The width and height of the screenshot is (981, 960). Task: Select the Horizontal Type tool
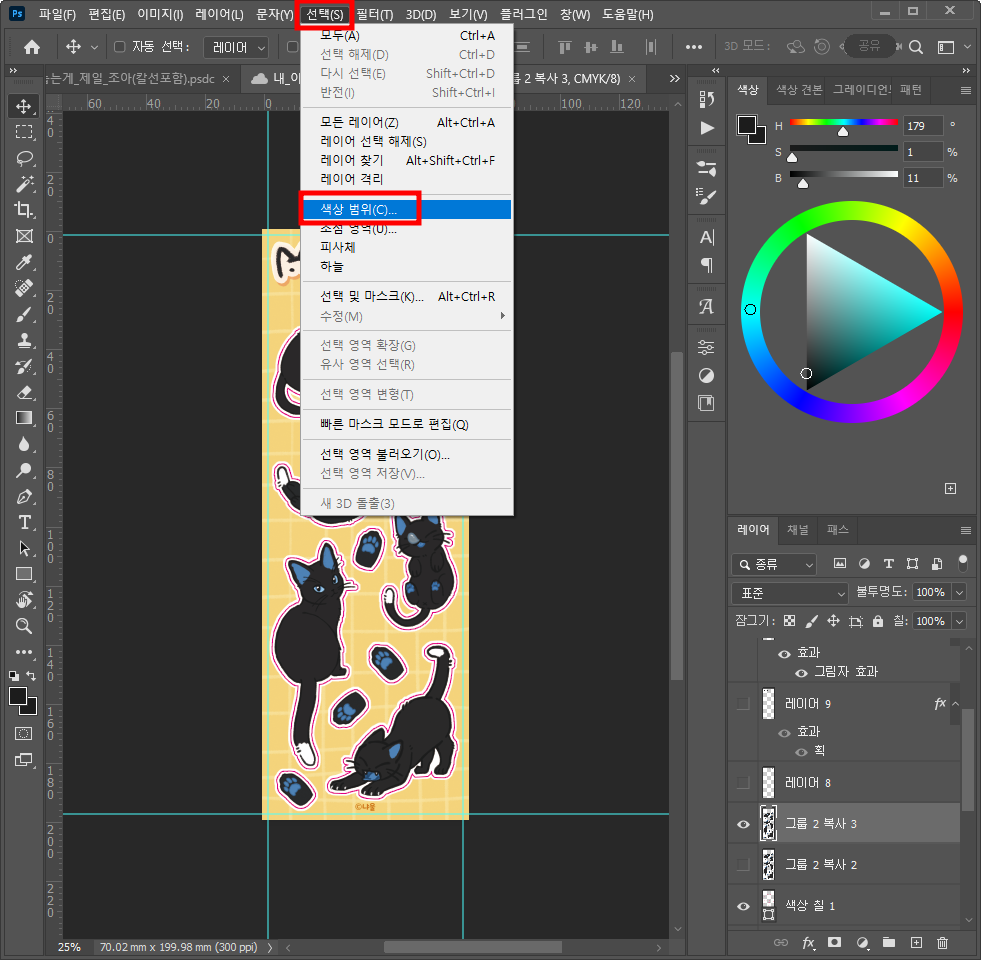(x=24, y=522)
